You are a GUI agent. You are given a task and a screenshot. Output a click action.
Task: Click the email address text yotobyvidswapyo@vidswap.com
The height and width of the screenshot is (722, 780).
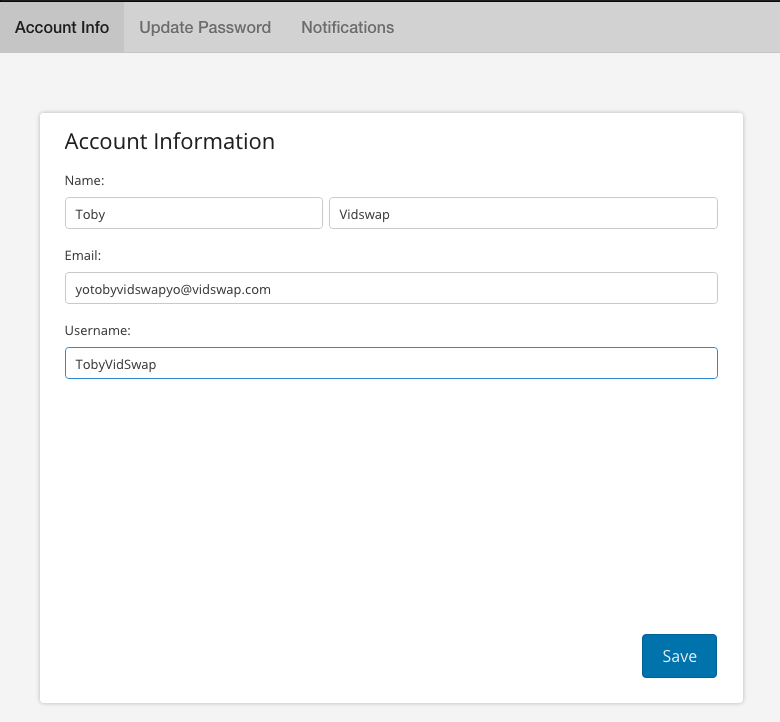pyautogui.click(x=173, y=289)
